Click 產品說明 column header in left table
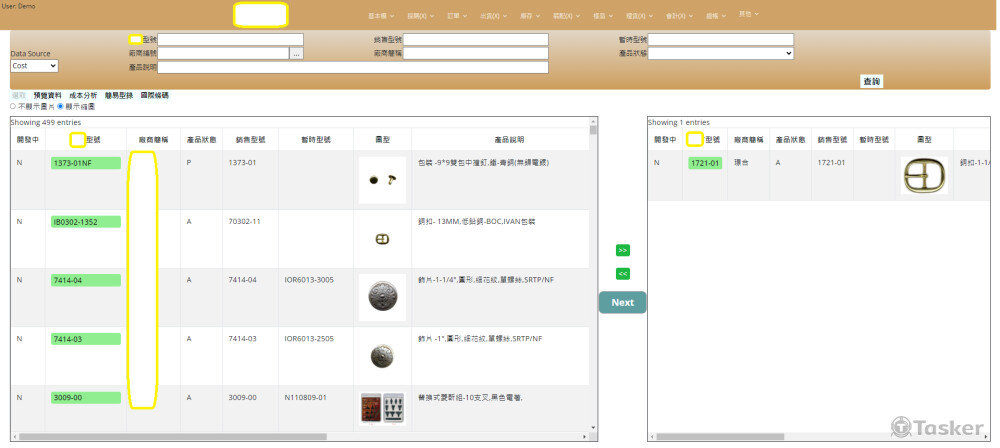1000x448 pixels. pos(509,139)
